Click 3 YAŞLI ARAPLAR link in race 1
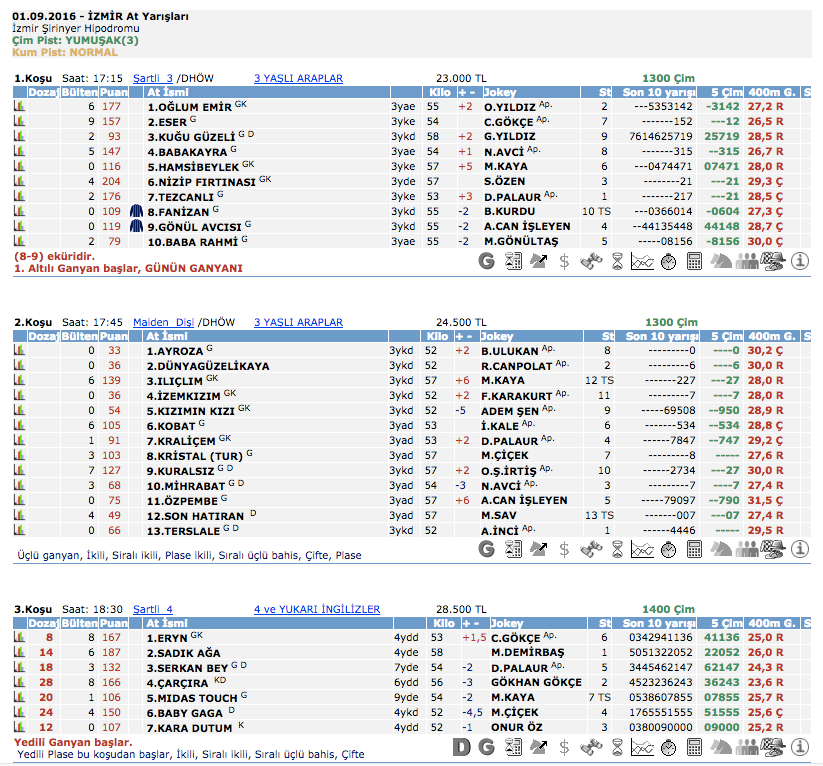Image resolution: width=823 pixels, height=766 pixels. coord(298,78)
